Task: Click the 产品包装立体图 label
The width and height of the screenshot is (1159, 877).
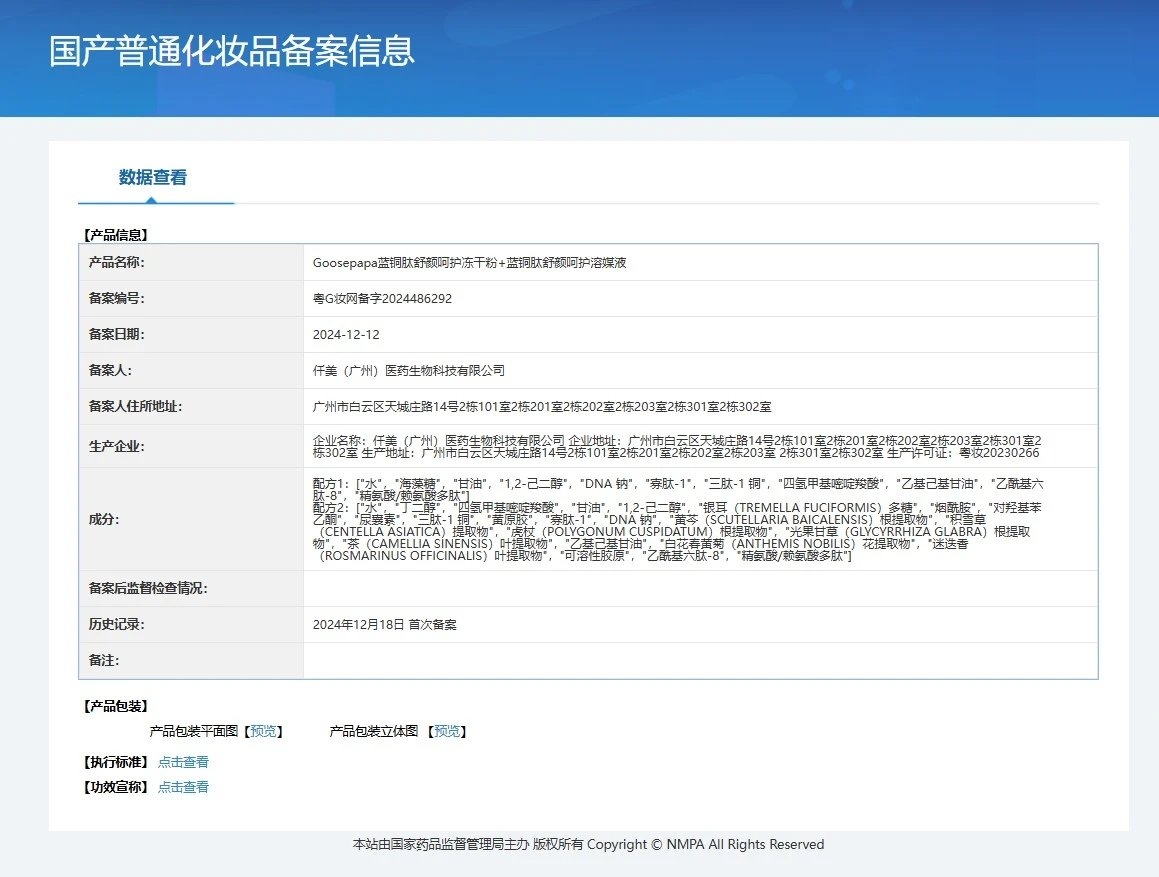Action: click(x=374, y=731)
